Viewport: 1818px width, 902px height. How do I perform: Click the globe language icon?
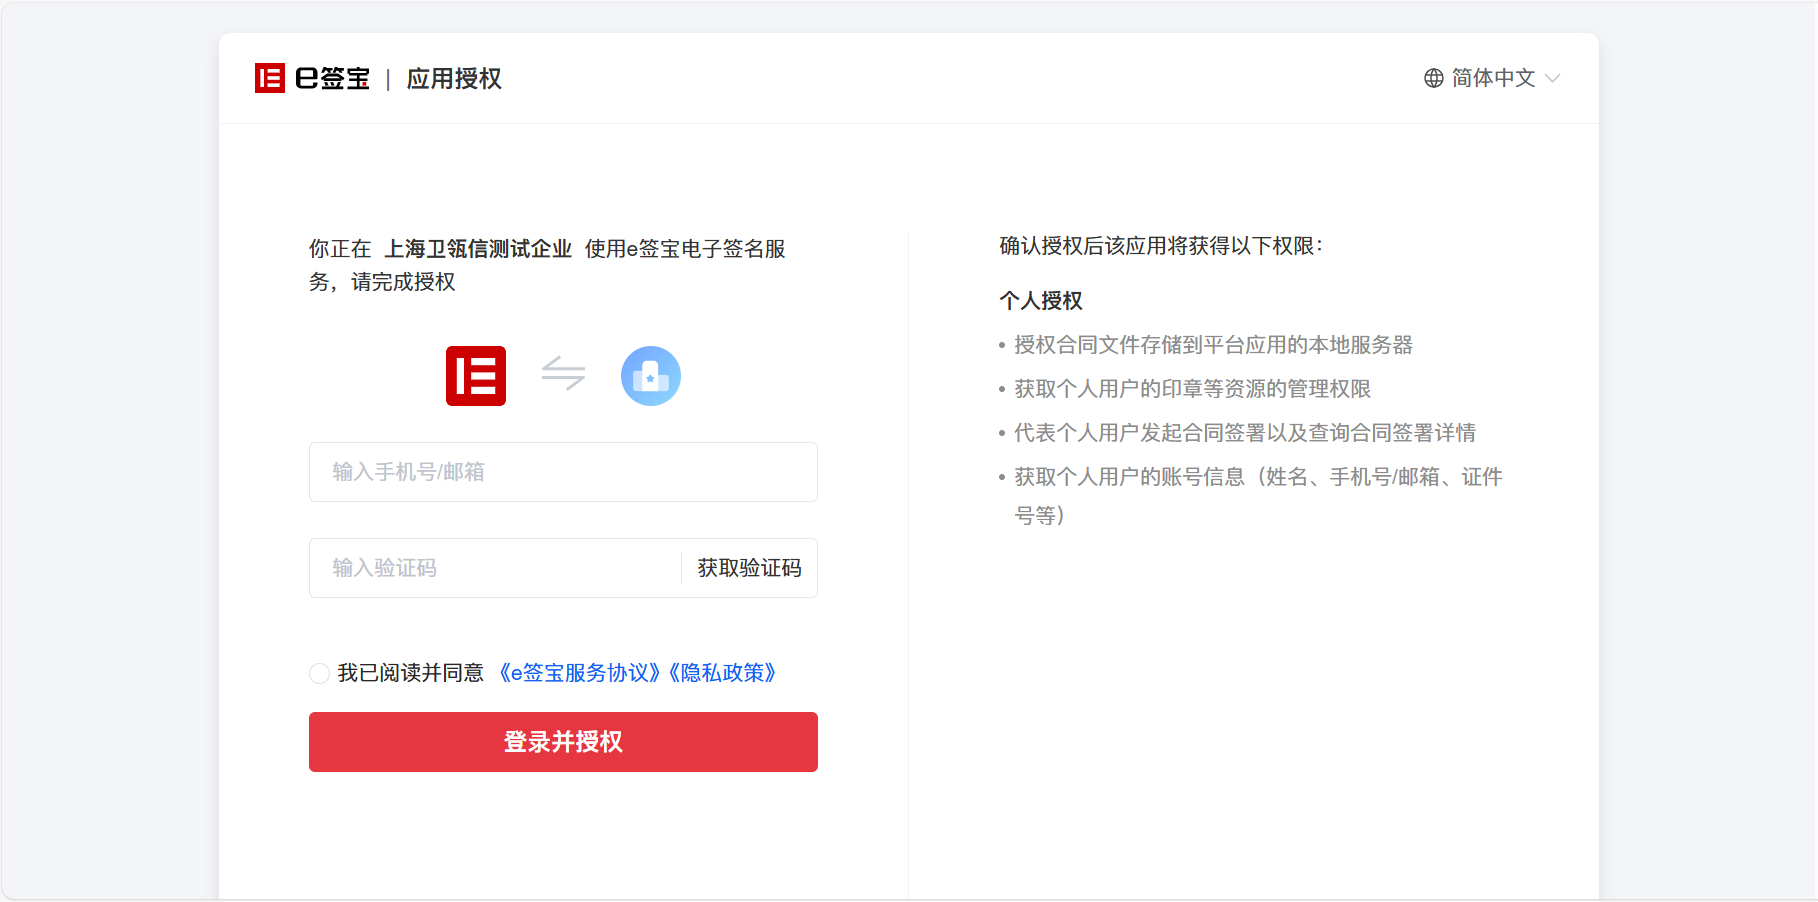click(1434, 78)
